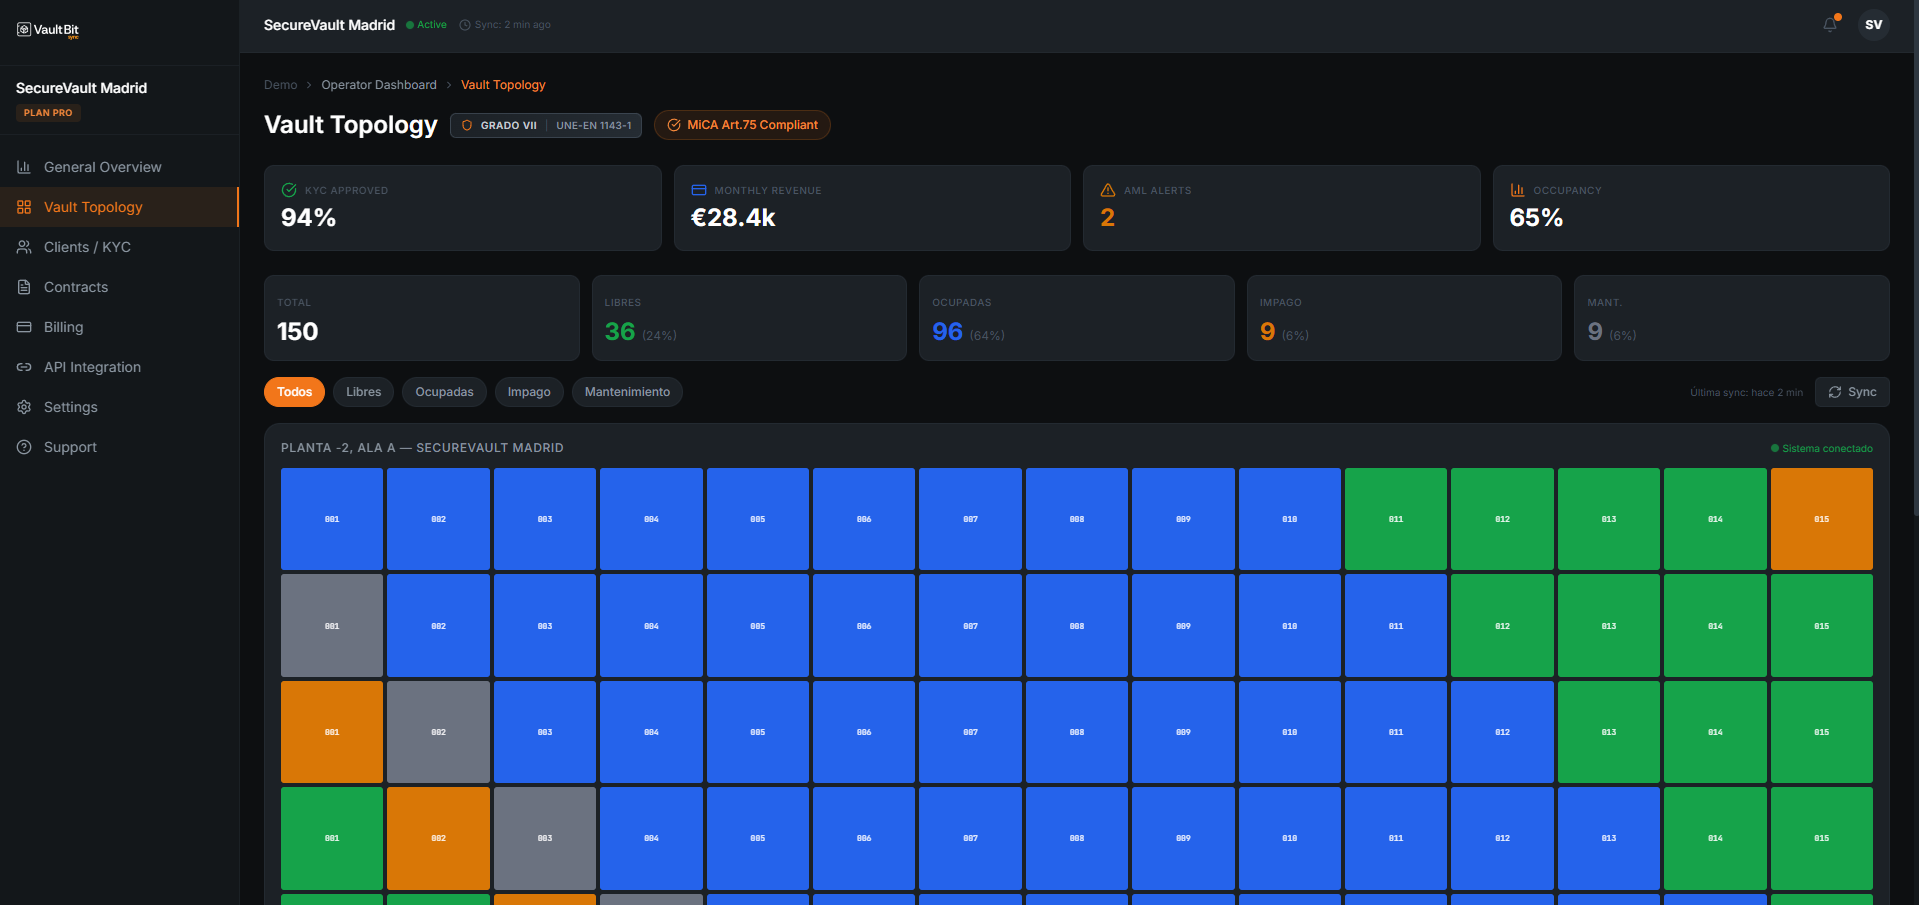Click the Billing card icon in sidebar
Screen dimensions: 1919x905
click(24, 327)
